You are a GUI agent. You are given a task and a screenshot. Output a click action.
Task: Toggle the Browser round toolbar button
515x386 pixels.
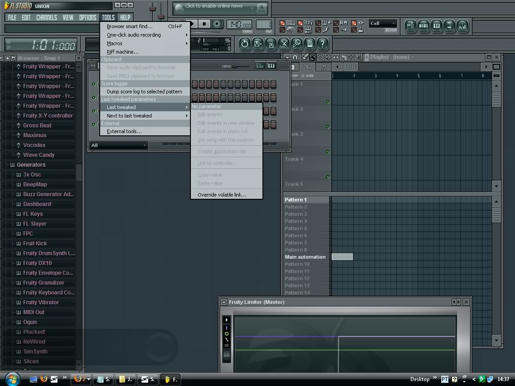(x=449, y=26)
